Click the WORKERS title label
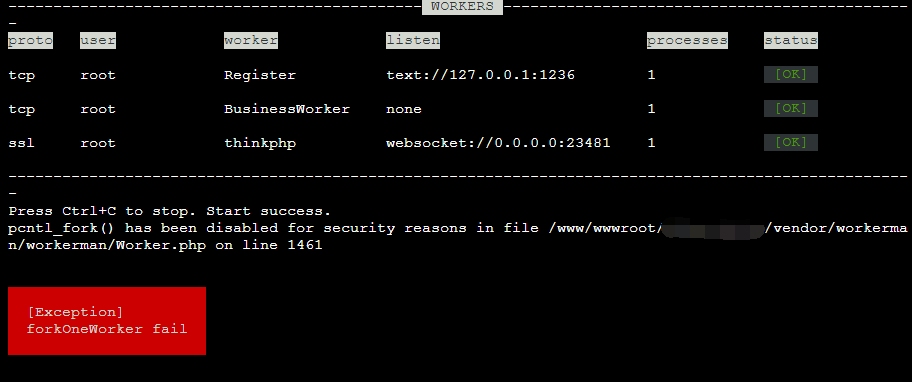The width and height of the screenshot is (912, 382). point(462,7)
